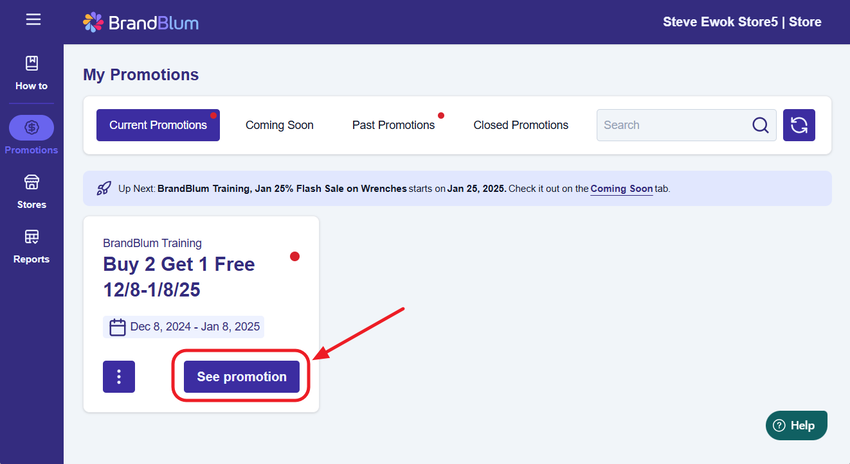Viewport: 850px width, 464px height.
Task: Follow the Coming Soon link in banner
Action: (x=621, y=188)
